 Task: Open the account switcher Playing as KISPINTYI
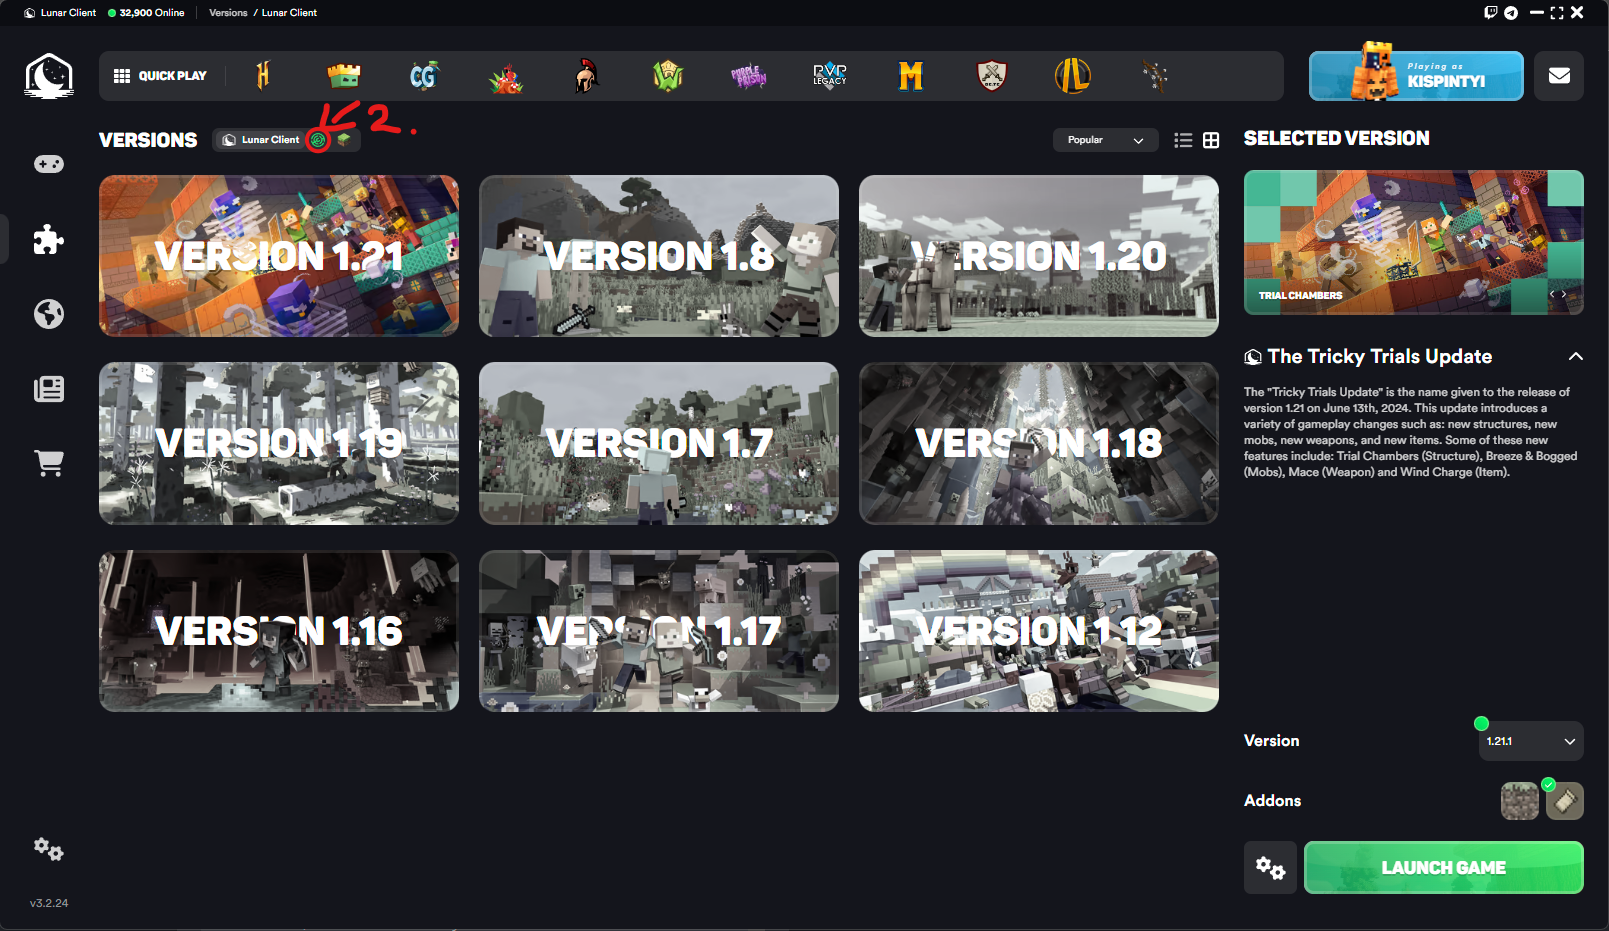coord(1416,76)
